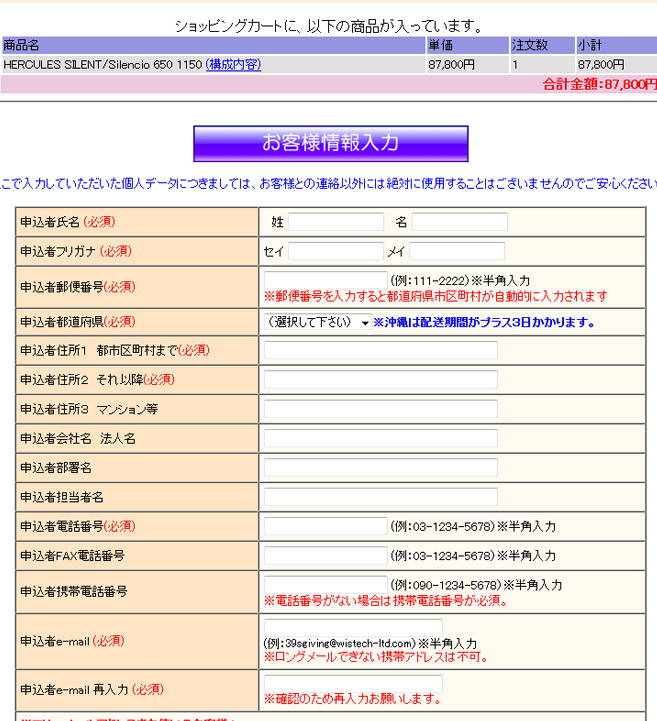
Task: Click the 合計金額:87,800円 total text
Action: 600,84
